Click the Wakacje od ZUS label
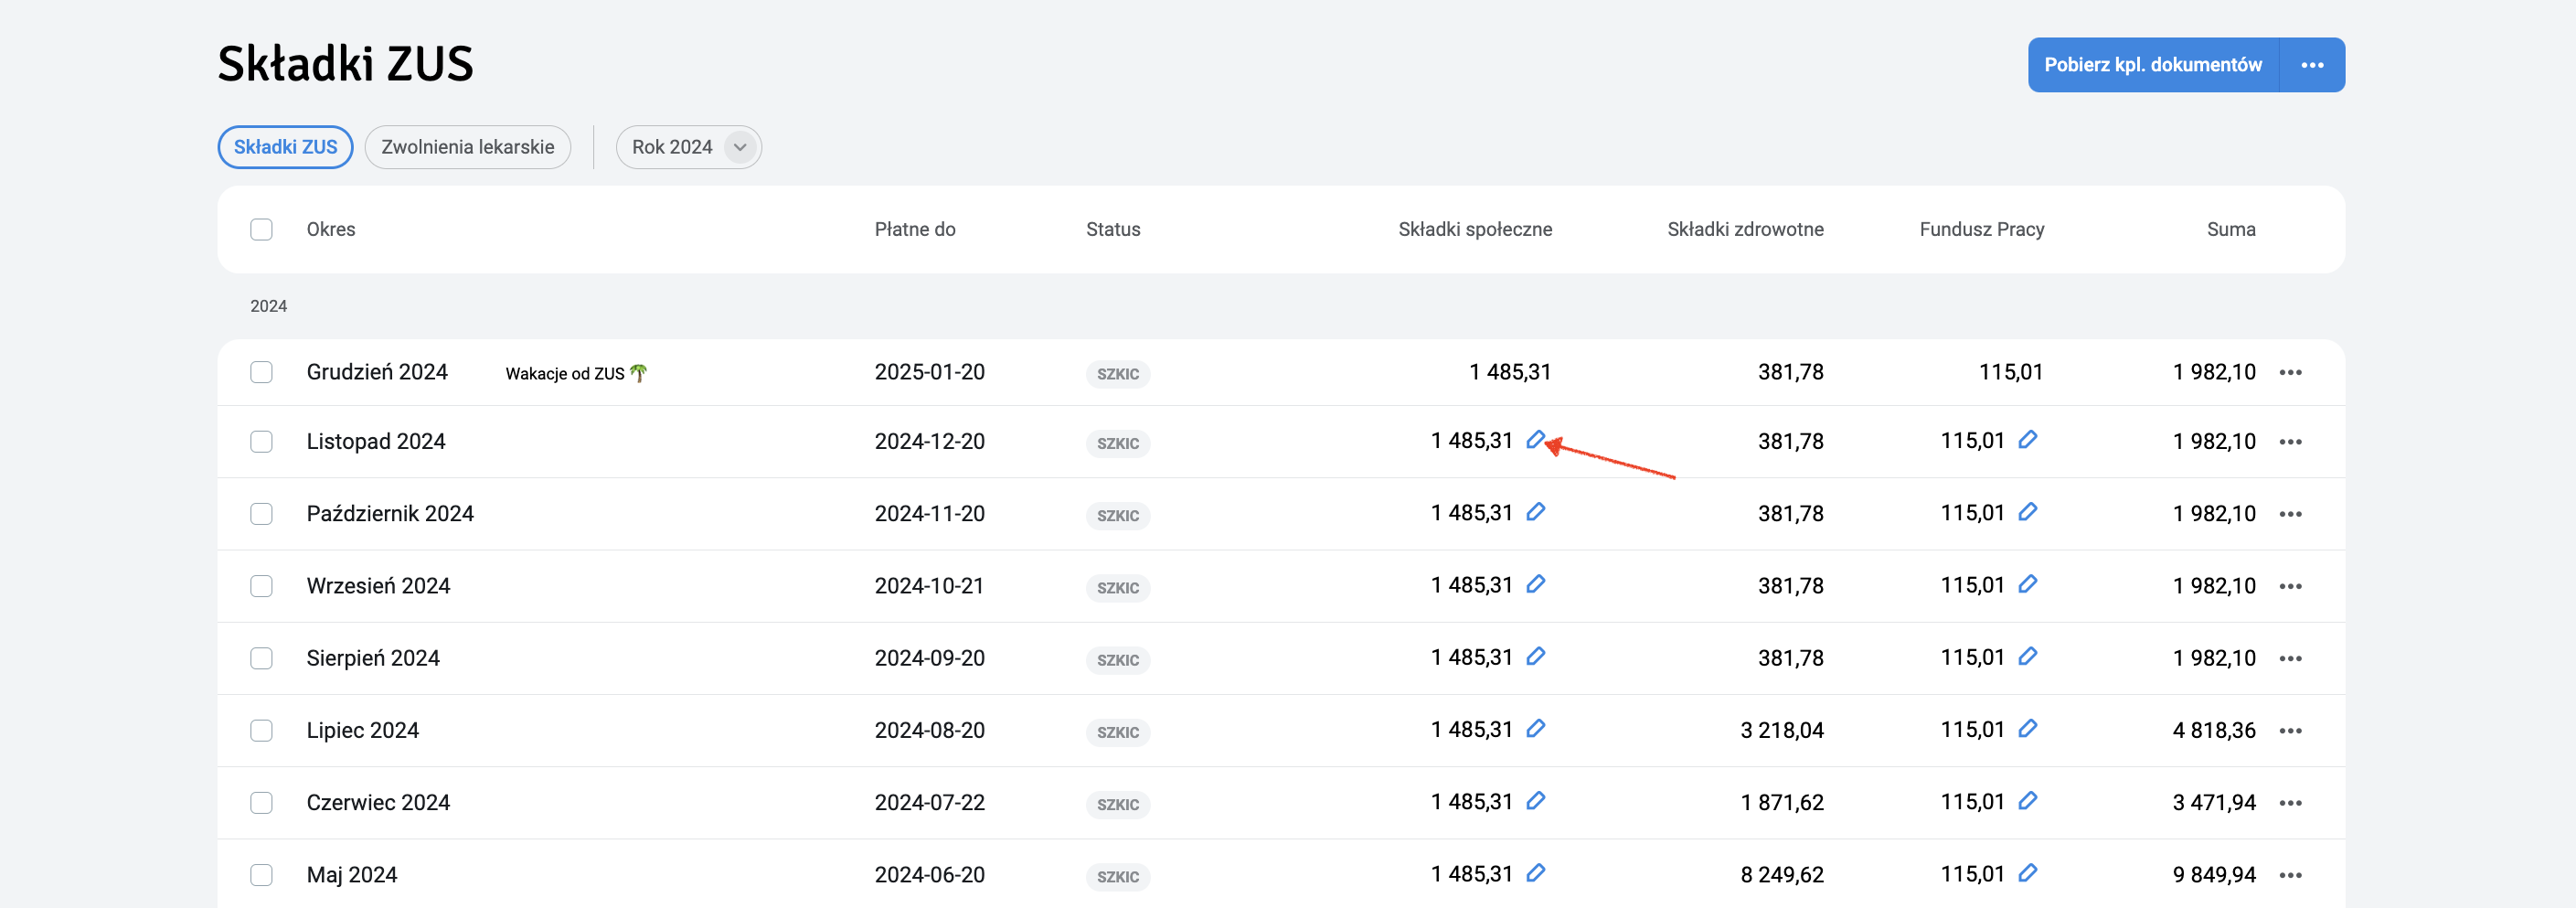Image resolution: width=2576 pixels, height=908 pixels. point(576,373)
